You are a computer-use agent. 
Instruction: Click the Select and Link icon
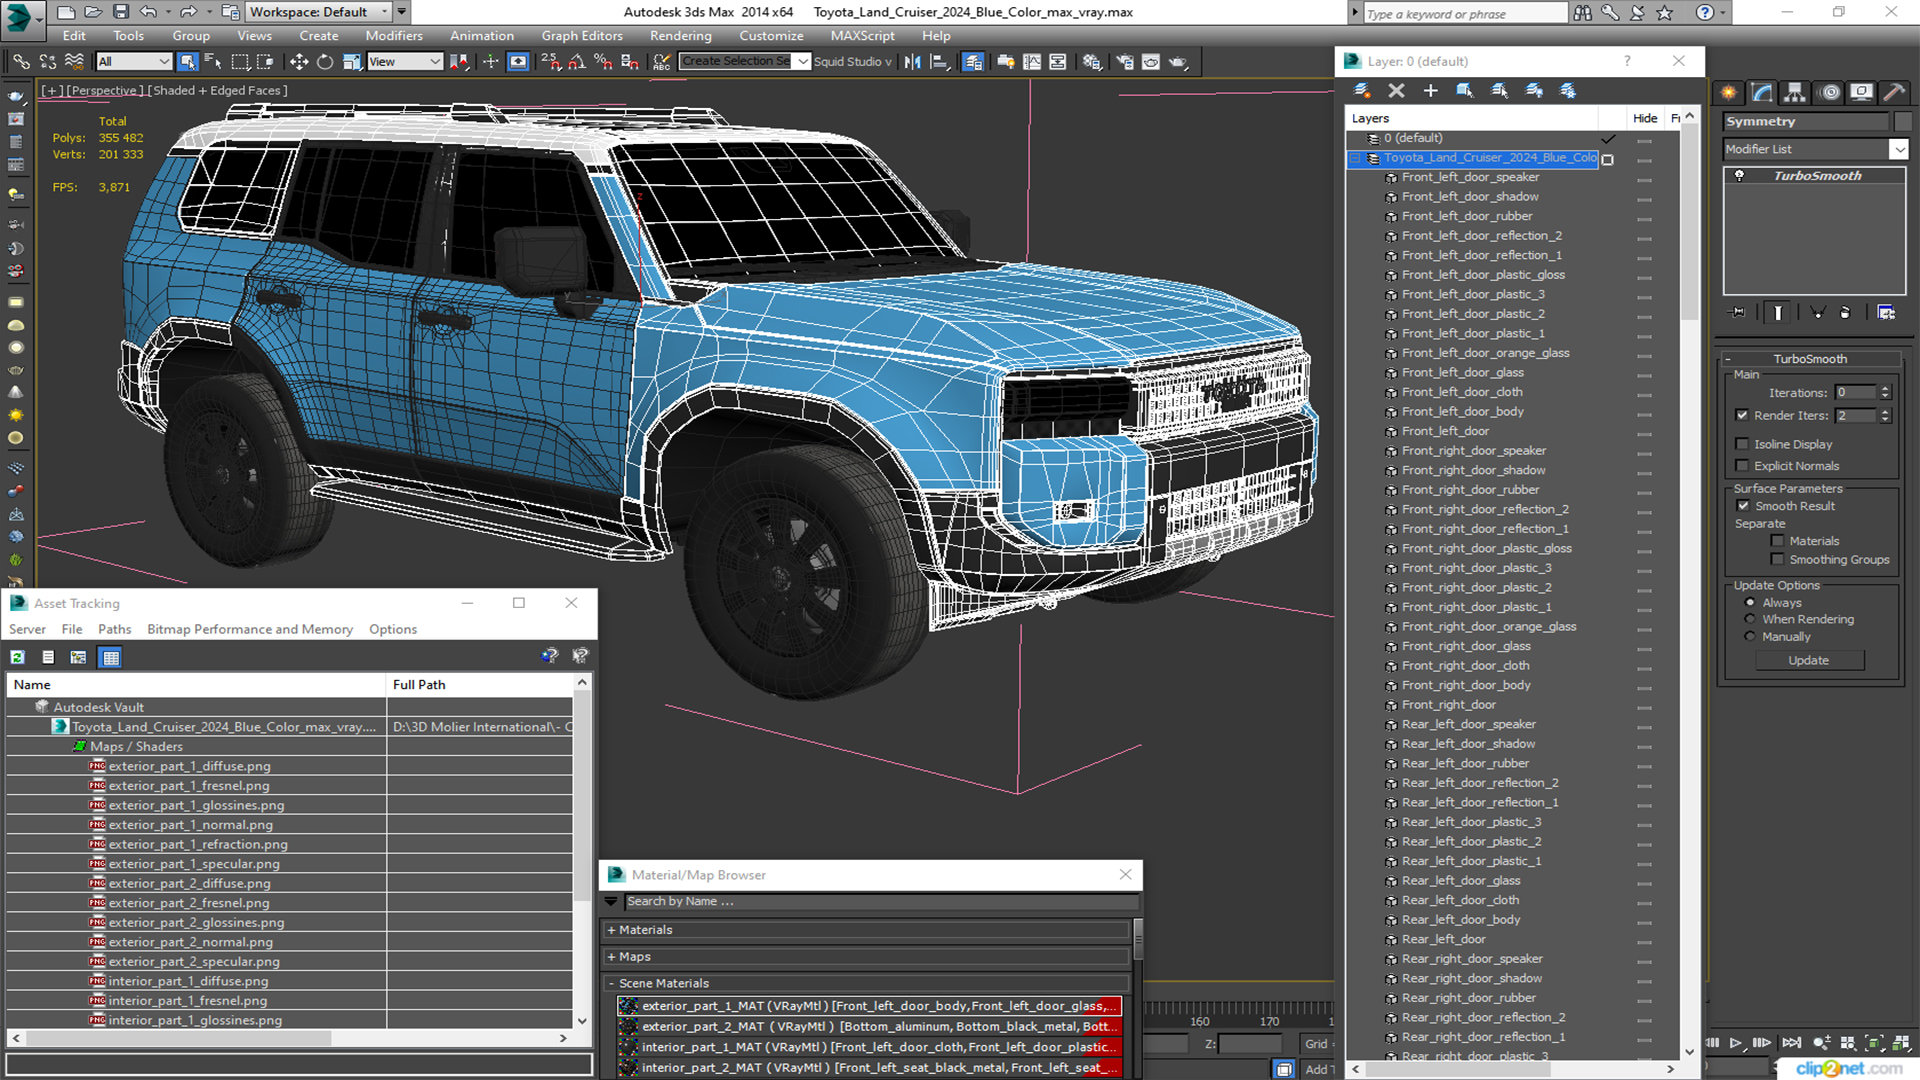(x=20, y=62)
